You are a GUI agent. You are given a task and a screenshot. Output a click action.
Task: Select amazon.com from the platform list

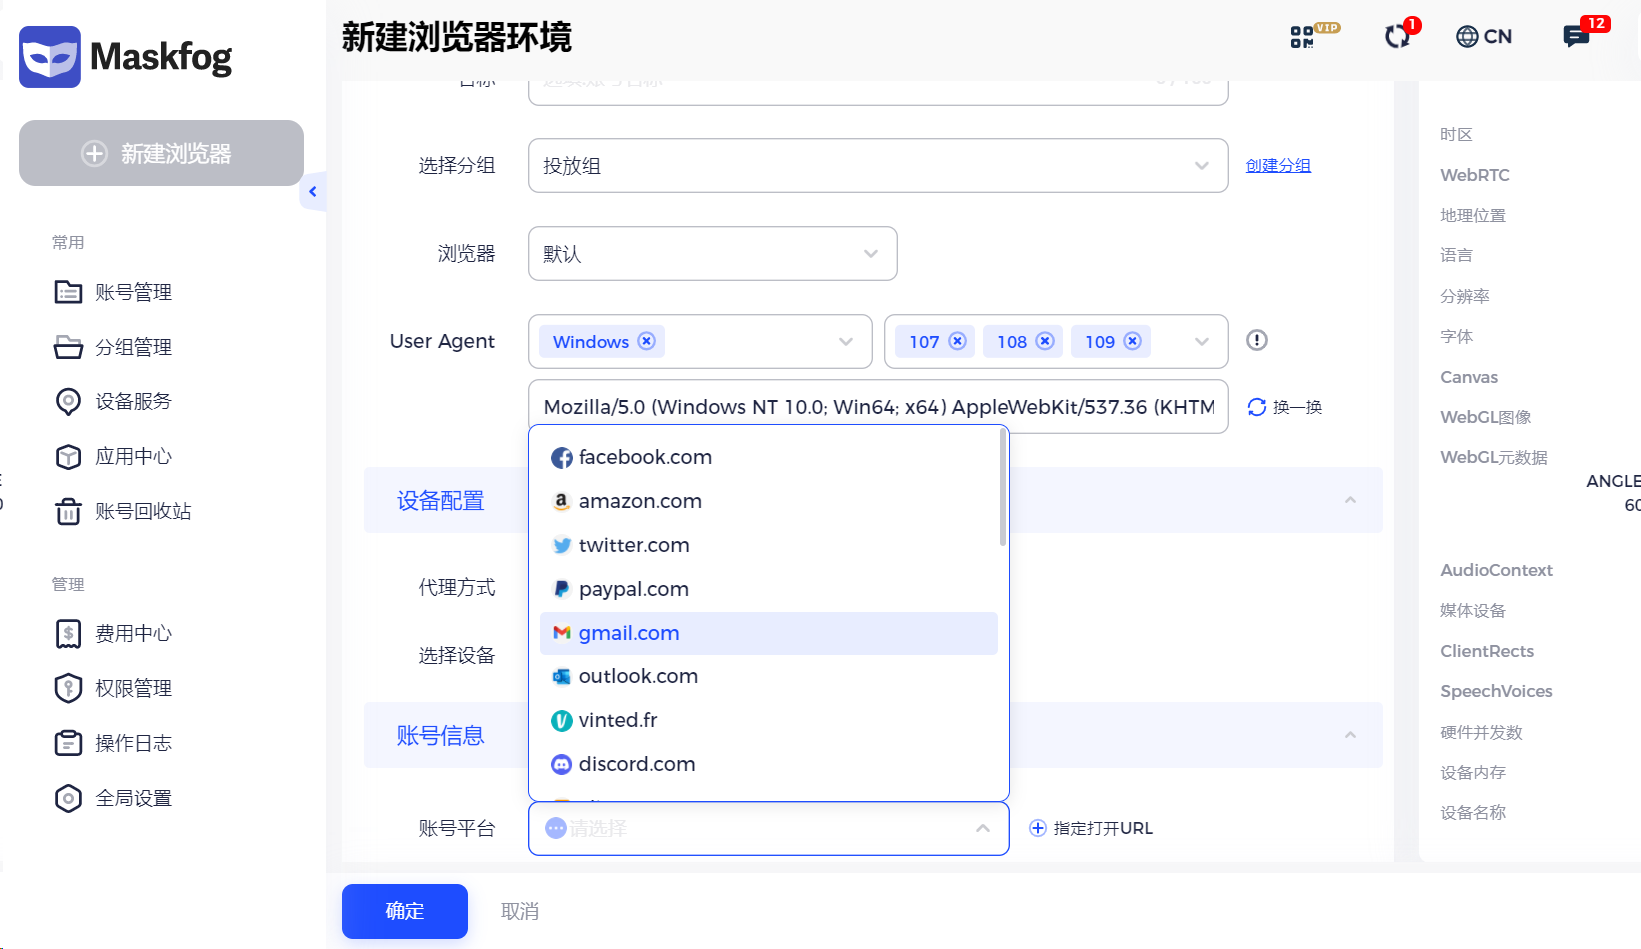click(x=769, y=501)
